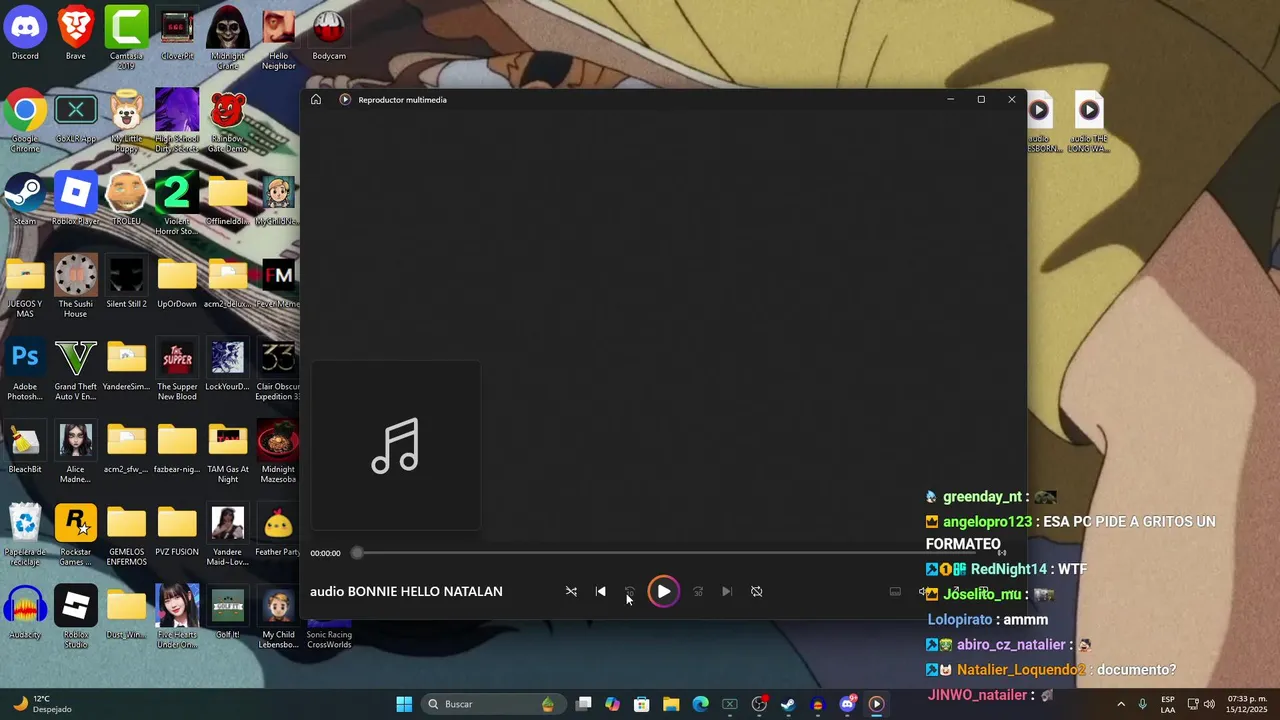Open Camtasia 2019 desktop icon

coord(126,38)
